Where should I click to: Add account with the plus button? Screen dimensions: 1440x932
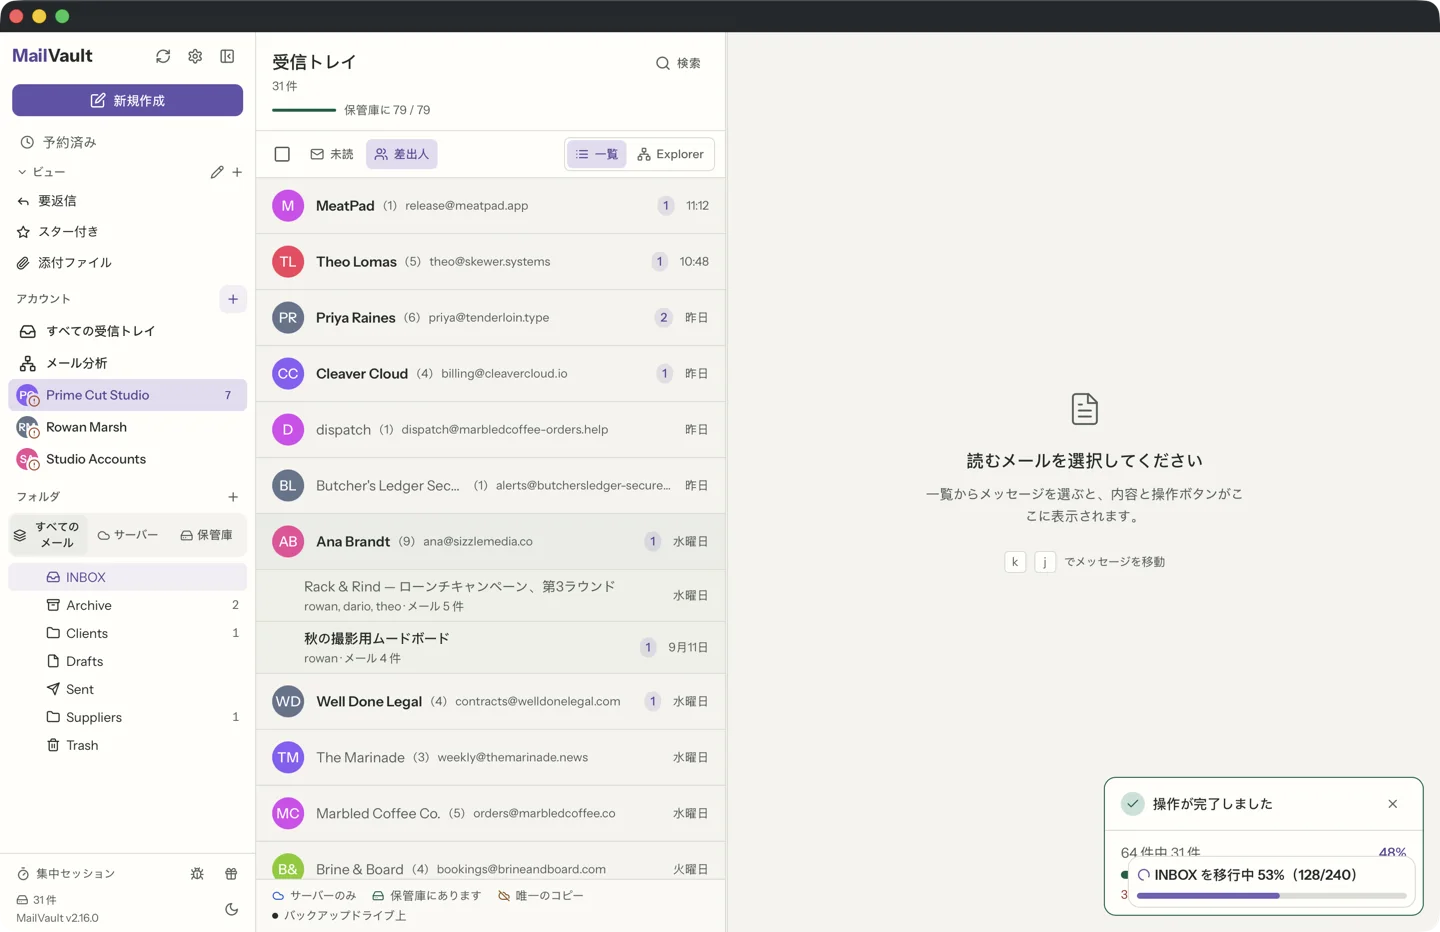(x=233, y=299)
